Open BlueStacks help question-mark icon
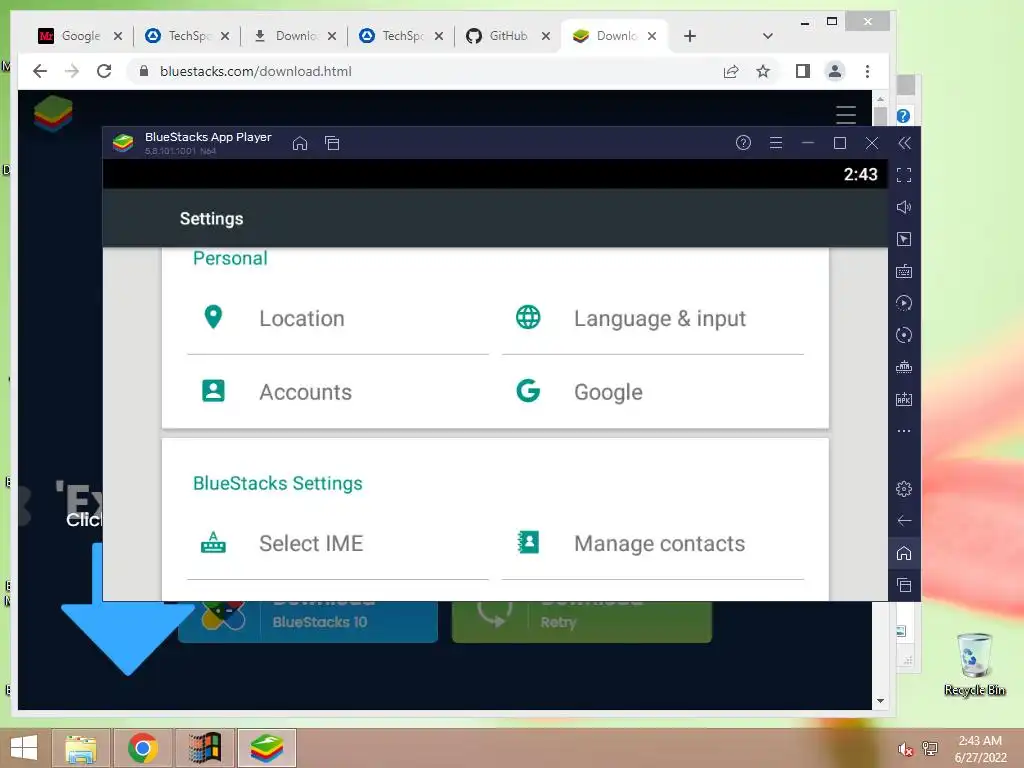Viewport: 1024px width, 768px height. click(743, 142)
